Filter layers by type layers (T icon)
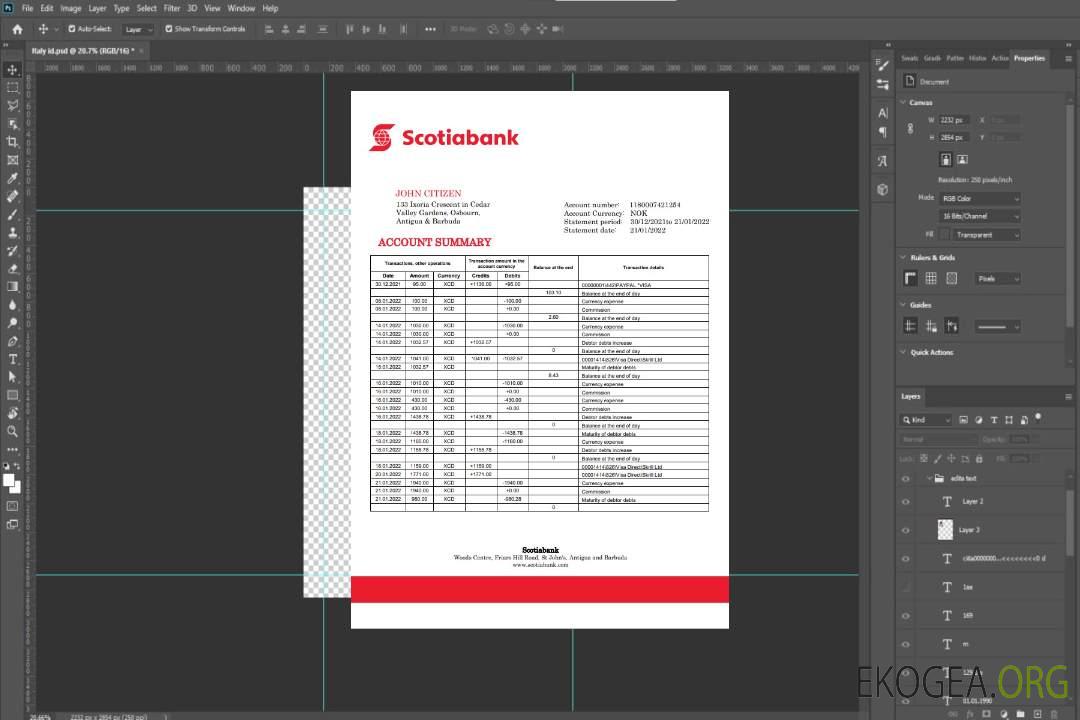The image size is (1080, 720). pyautogui.click(x=994, y=420)
